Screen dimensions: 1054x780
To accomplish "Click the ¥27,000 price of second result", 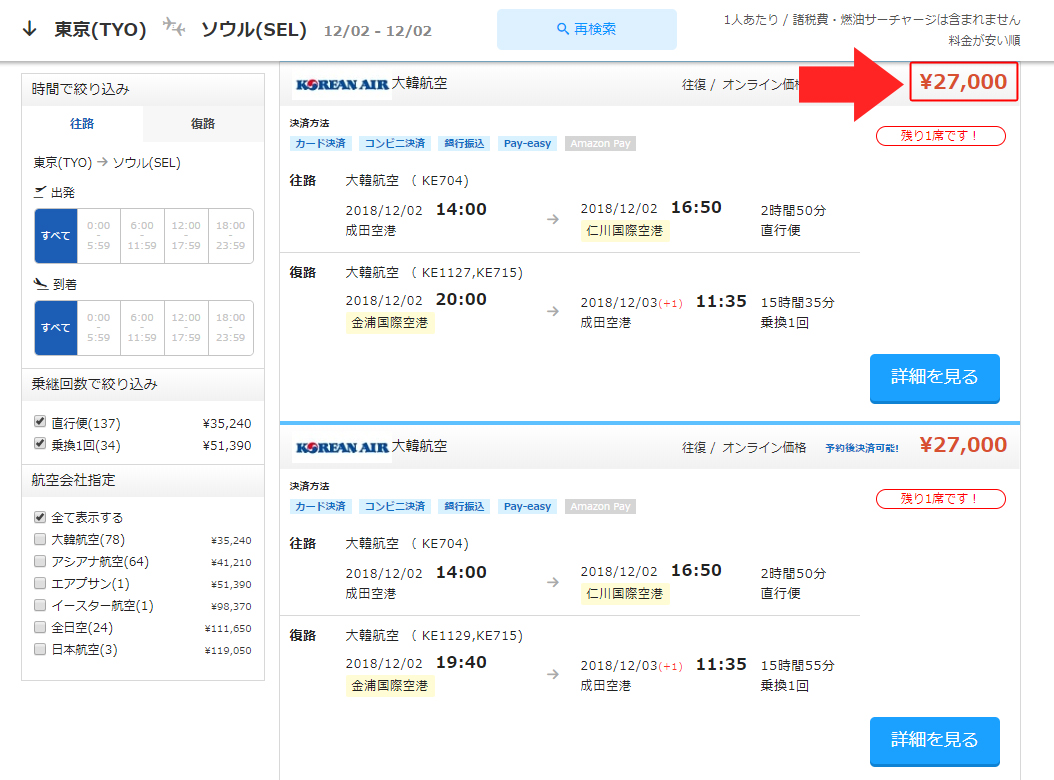I will [x=963, y=445].
